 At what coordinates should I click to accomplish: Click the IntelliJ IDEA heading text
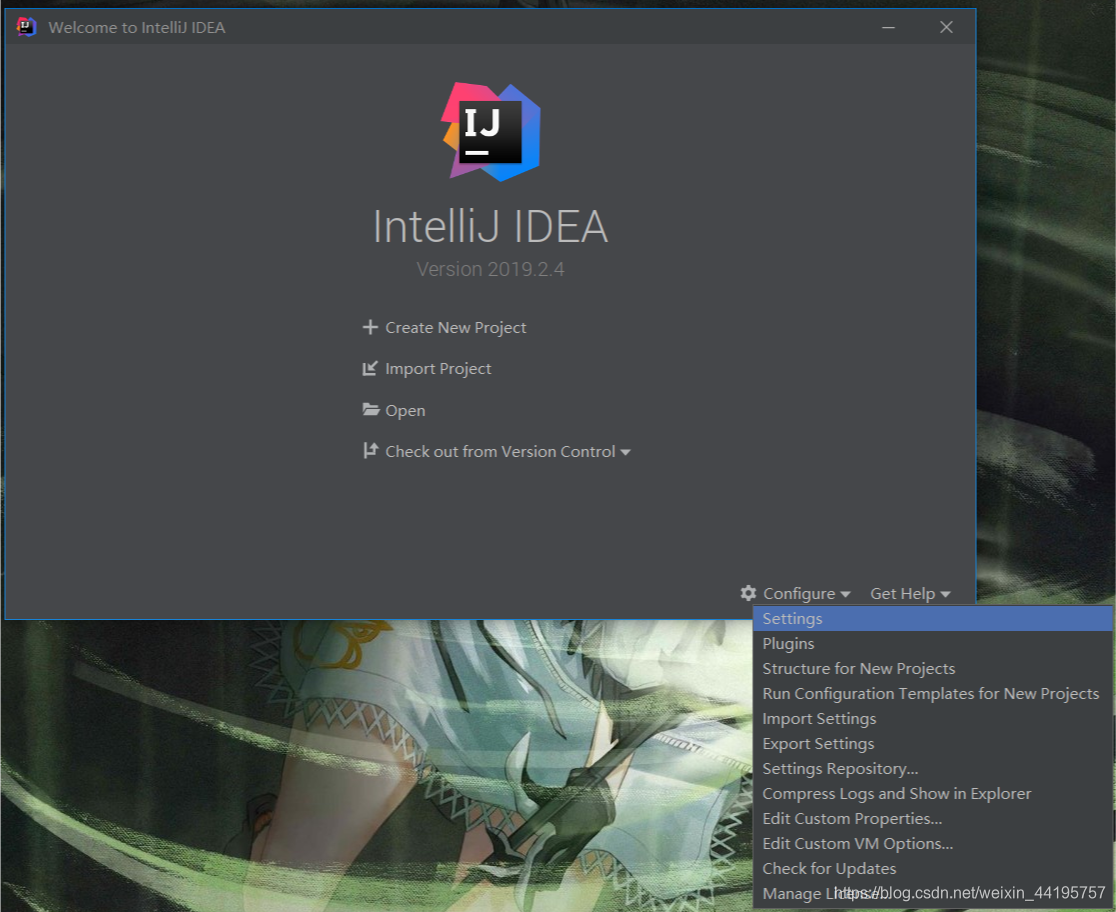tap(490, 226)
